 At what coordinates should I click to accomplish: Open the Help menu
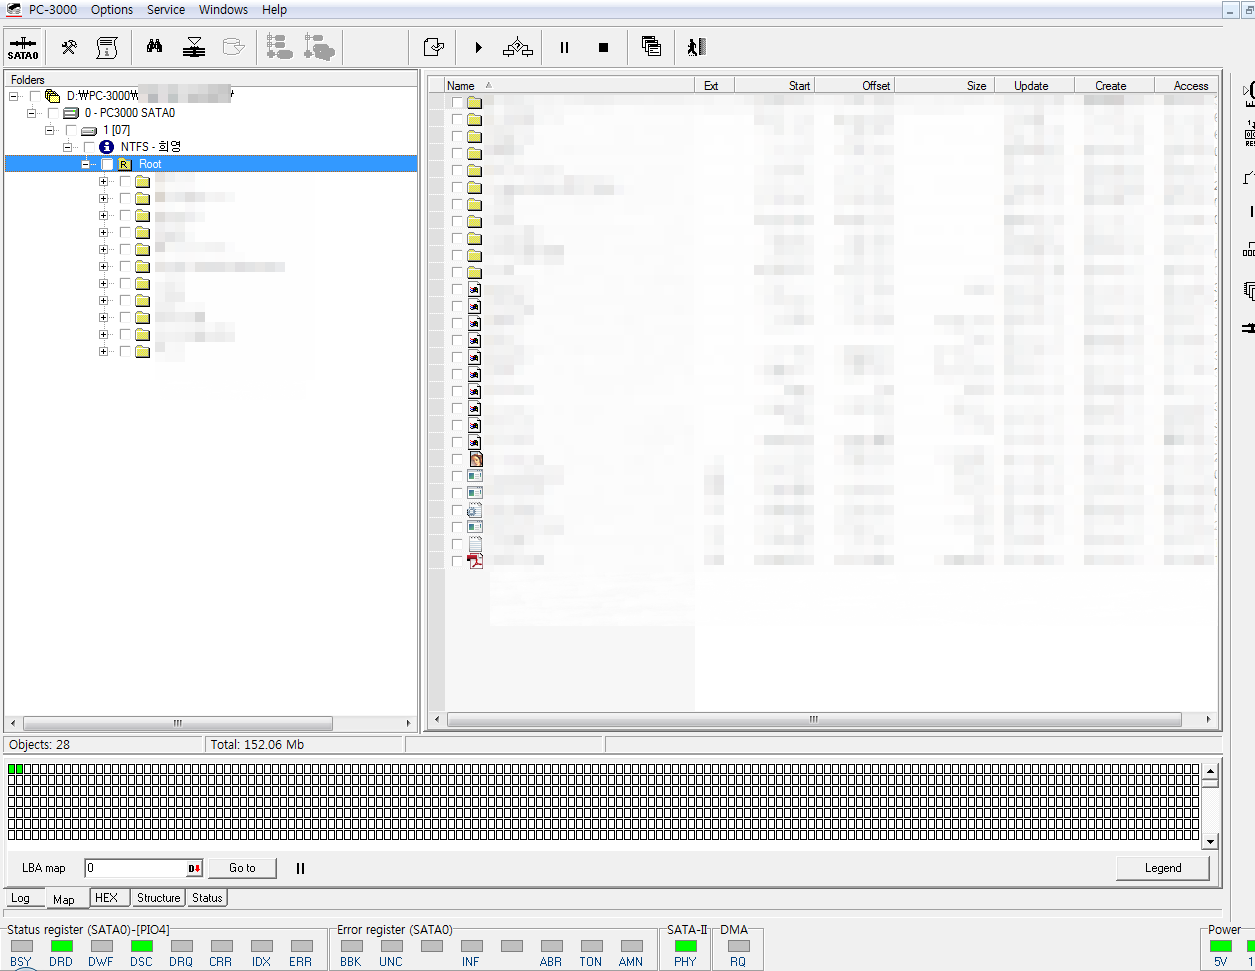(x=275, y=10)
